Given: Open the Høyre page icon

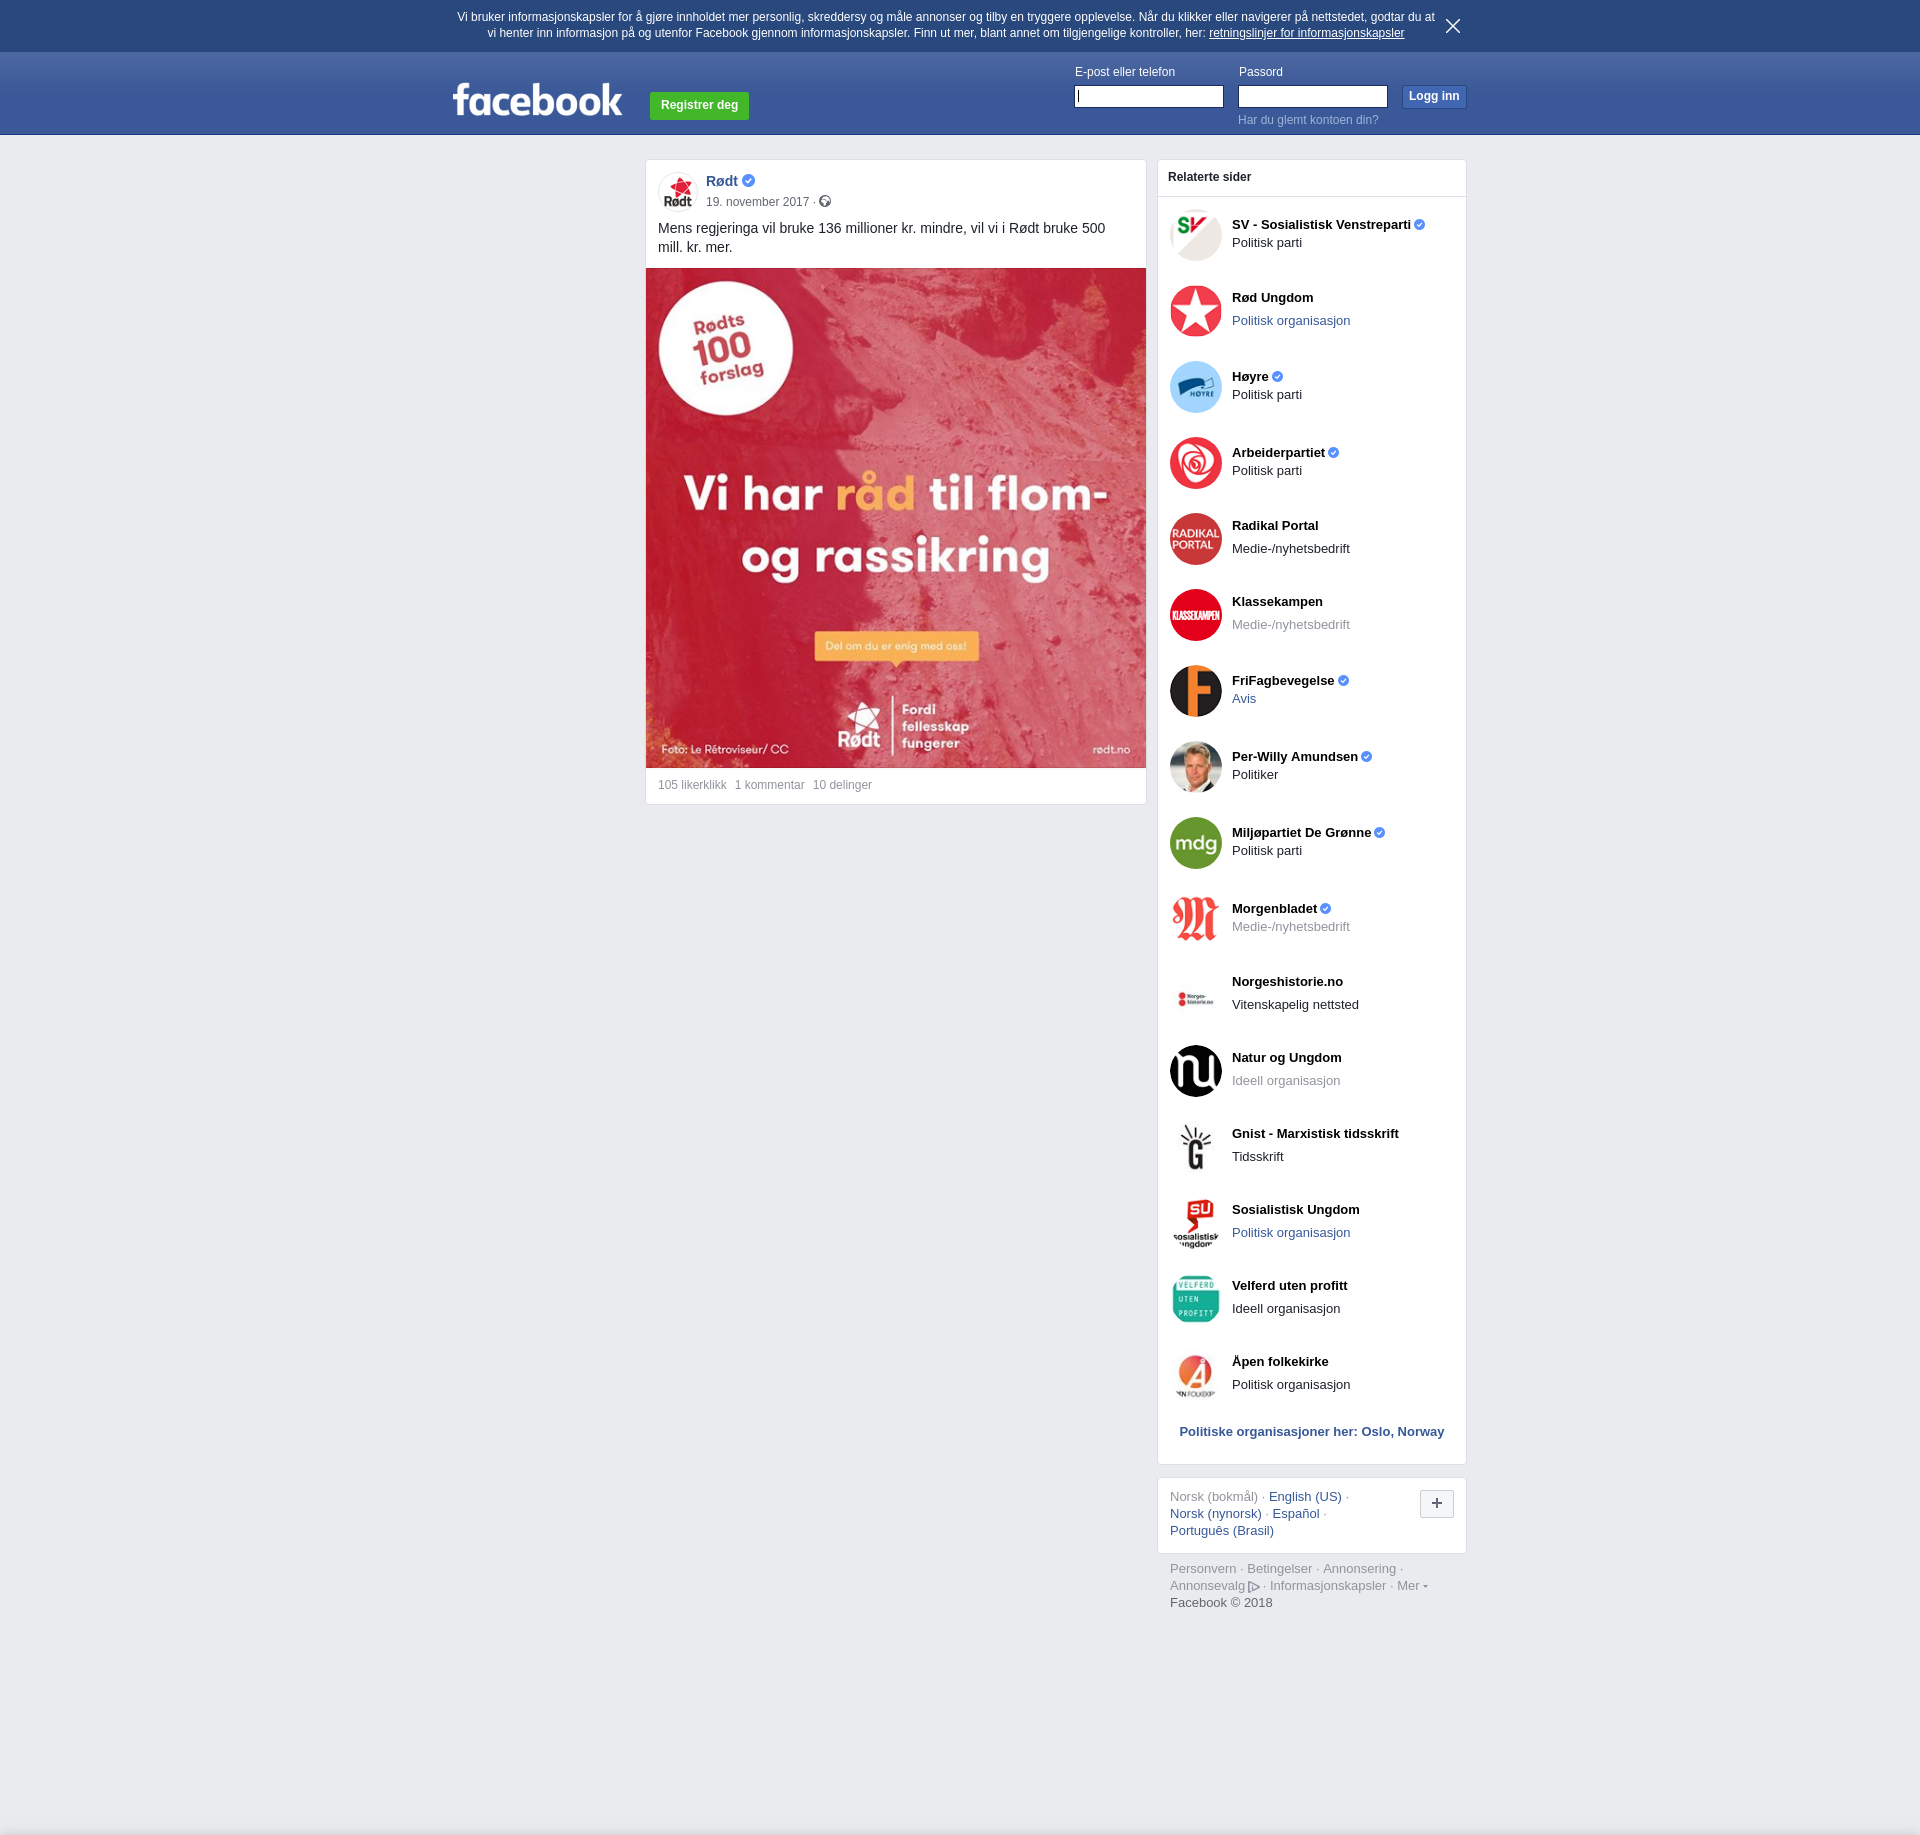Looking at the screenshot, I should 1195,387.
